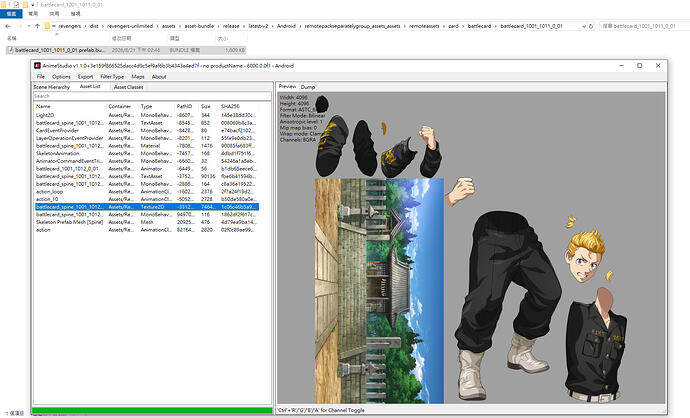The image size is (690, 418).
Task: Open the Options menu in AnimeStudio
Action: coord(61,77)
